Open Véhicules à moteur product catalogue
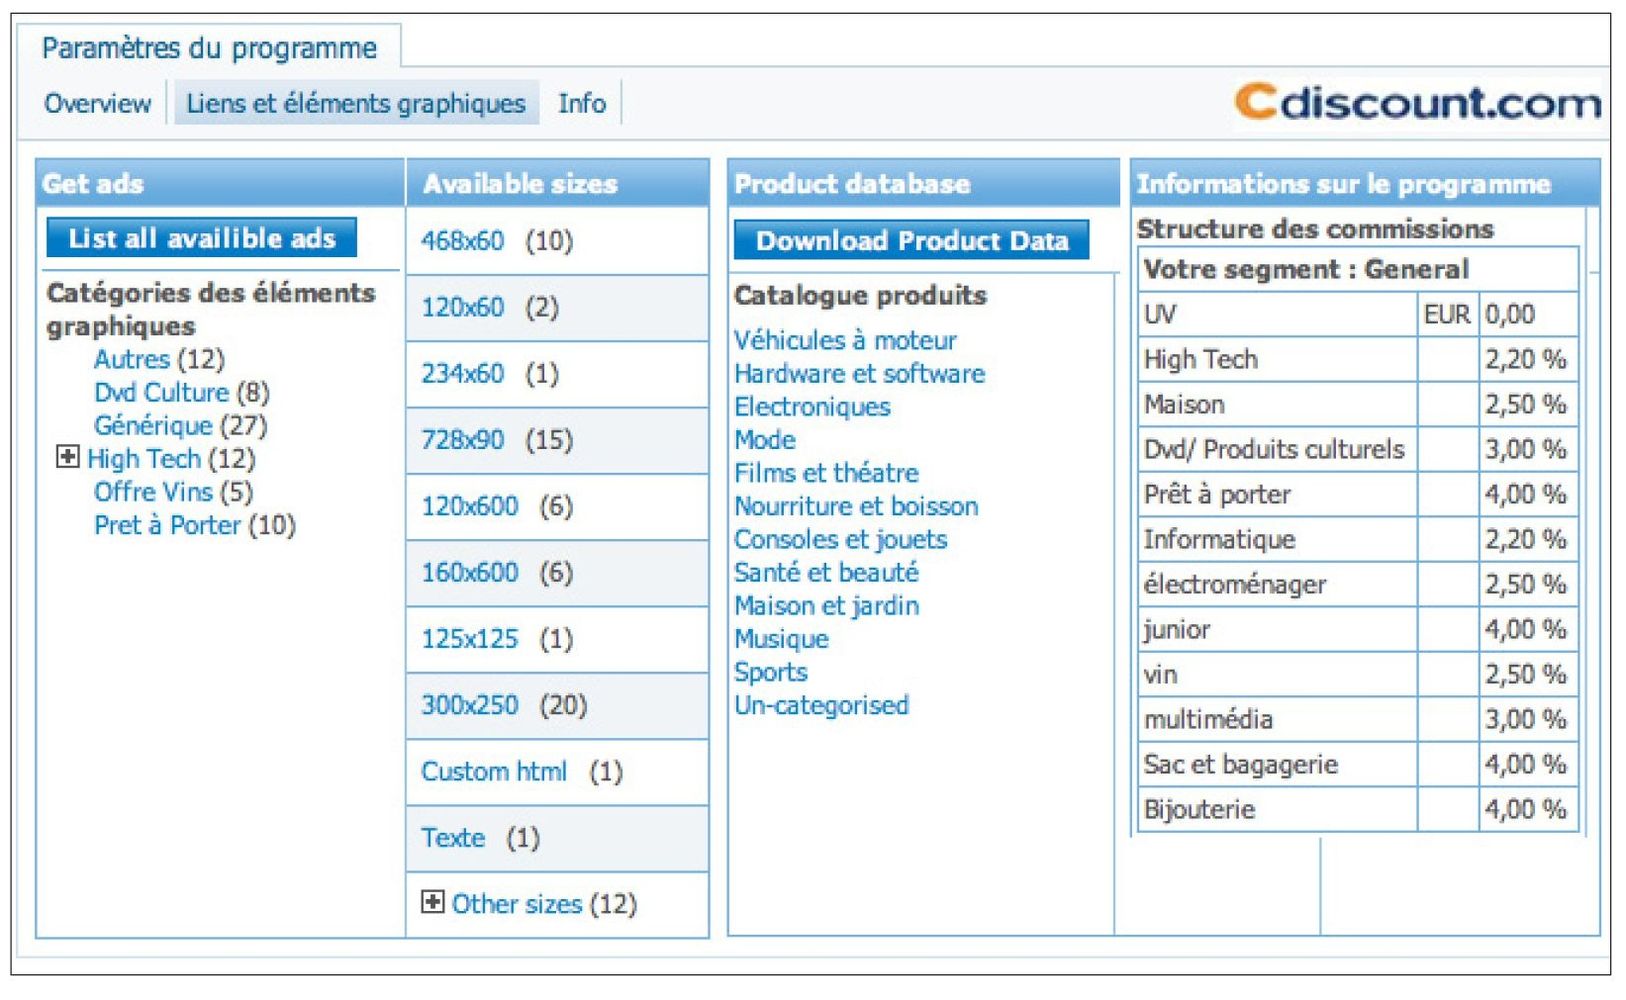 click(x=845, y=341)
